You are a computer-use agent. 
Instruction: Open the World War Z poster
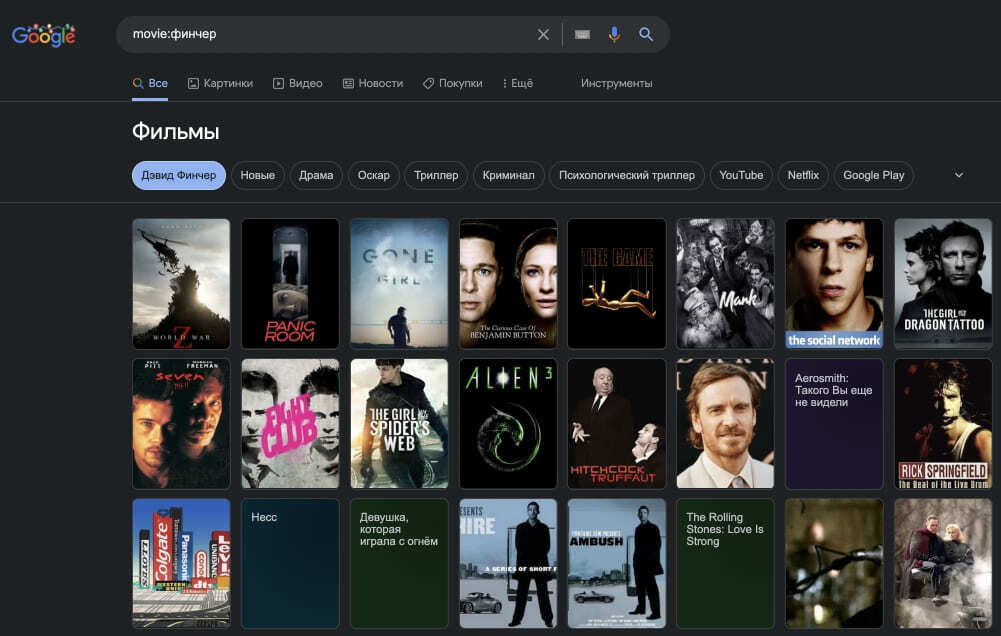(181, 284)
